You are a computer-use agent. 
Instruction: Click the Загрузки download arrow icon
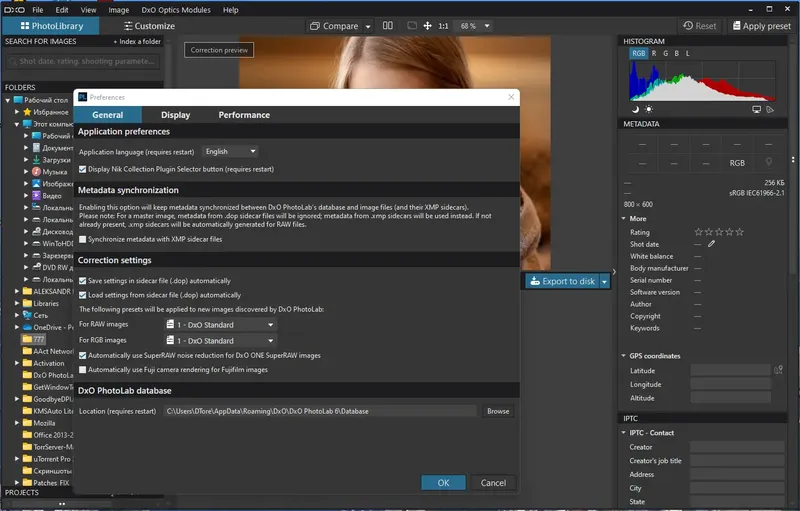(x=36, y=160)
